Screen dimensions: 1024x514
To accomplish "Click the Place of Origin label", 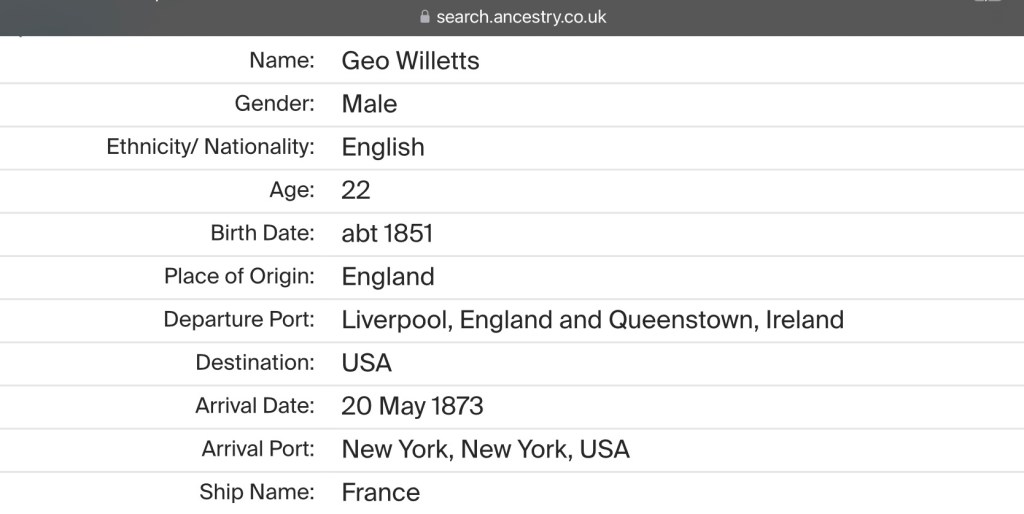I will (x=239, y=276).
